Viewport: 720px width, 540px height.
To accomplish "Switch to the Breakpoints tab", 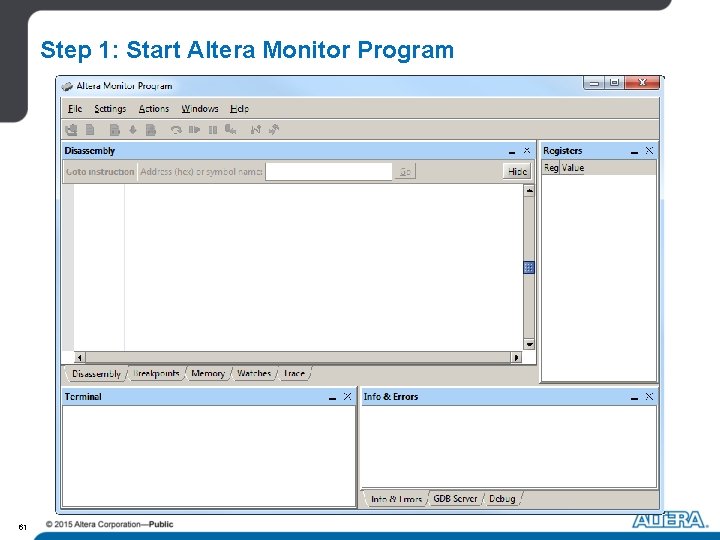I will coord(156,373).
